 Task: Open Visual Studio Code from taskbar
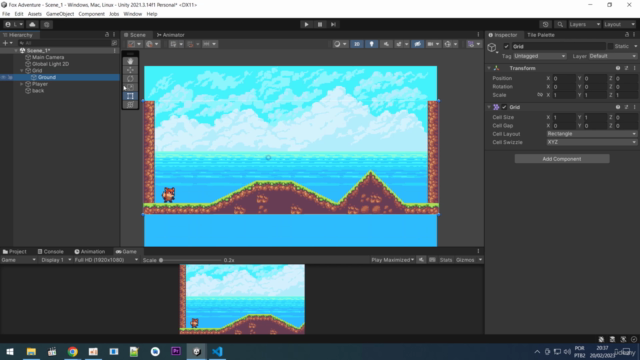(x=217, y=351)
